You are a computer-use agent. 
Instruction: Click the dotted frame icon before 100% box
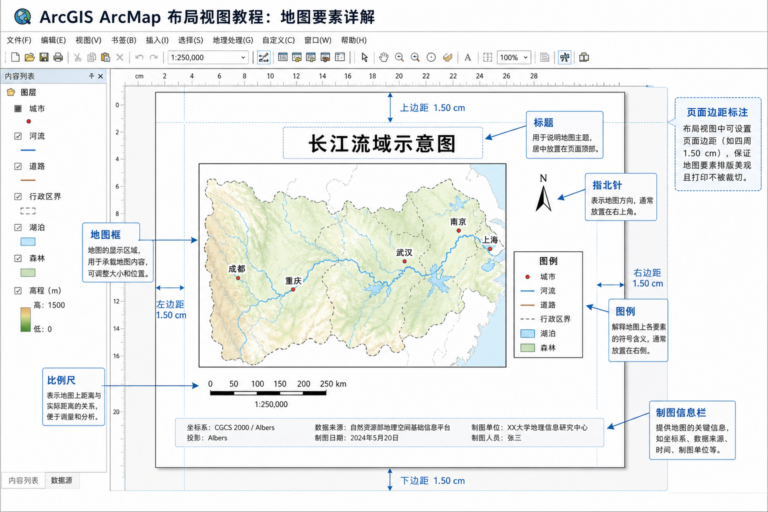(487, 57)
